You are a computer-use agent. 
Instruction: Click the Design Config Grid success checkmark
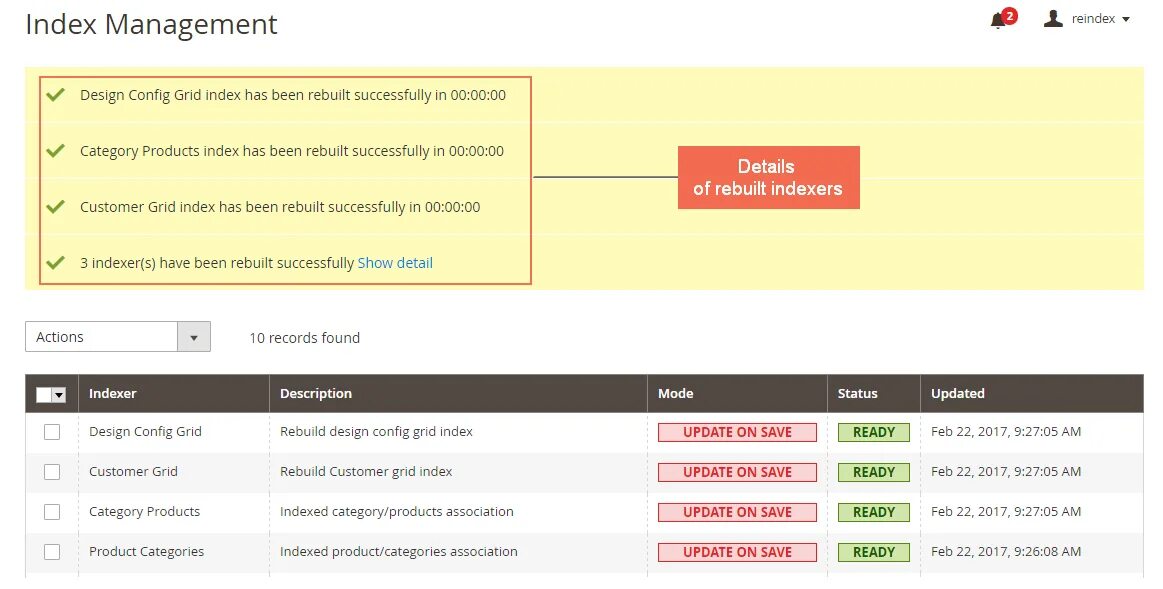pyautogui.click(x=56, y=95)
